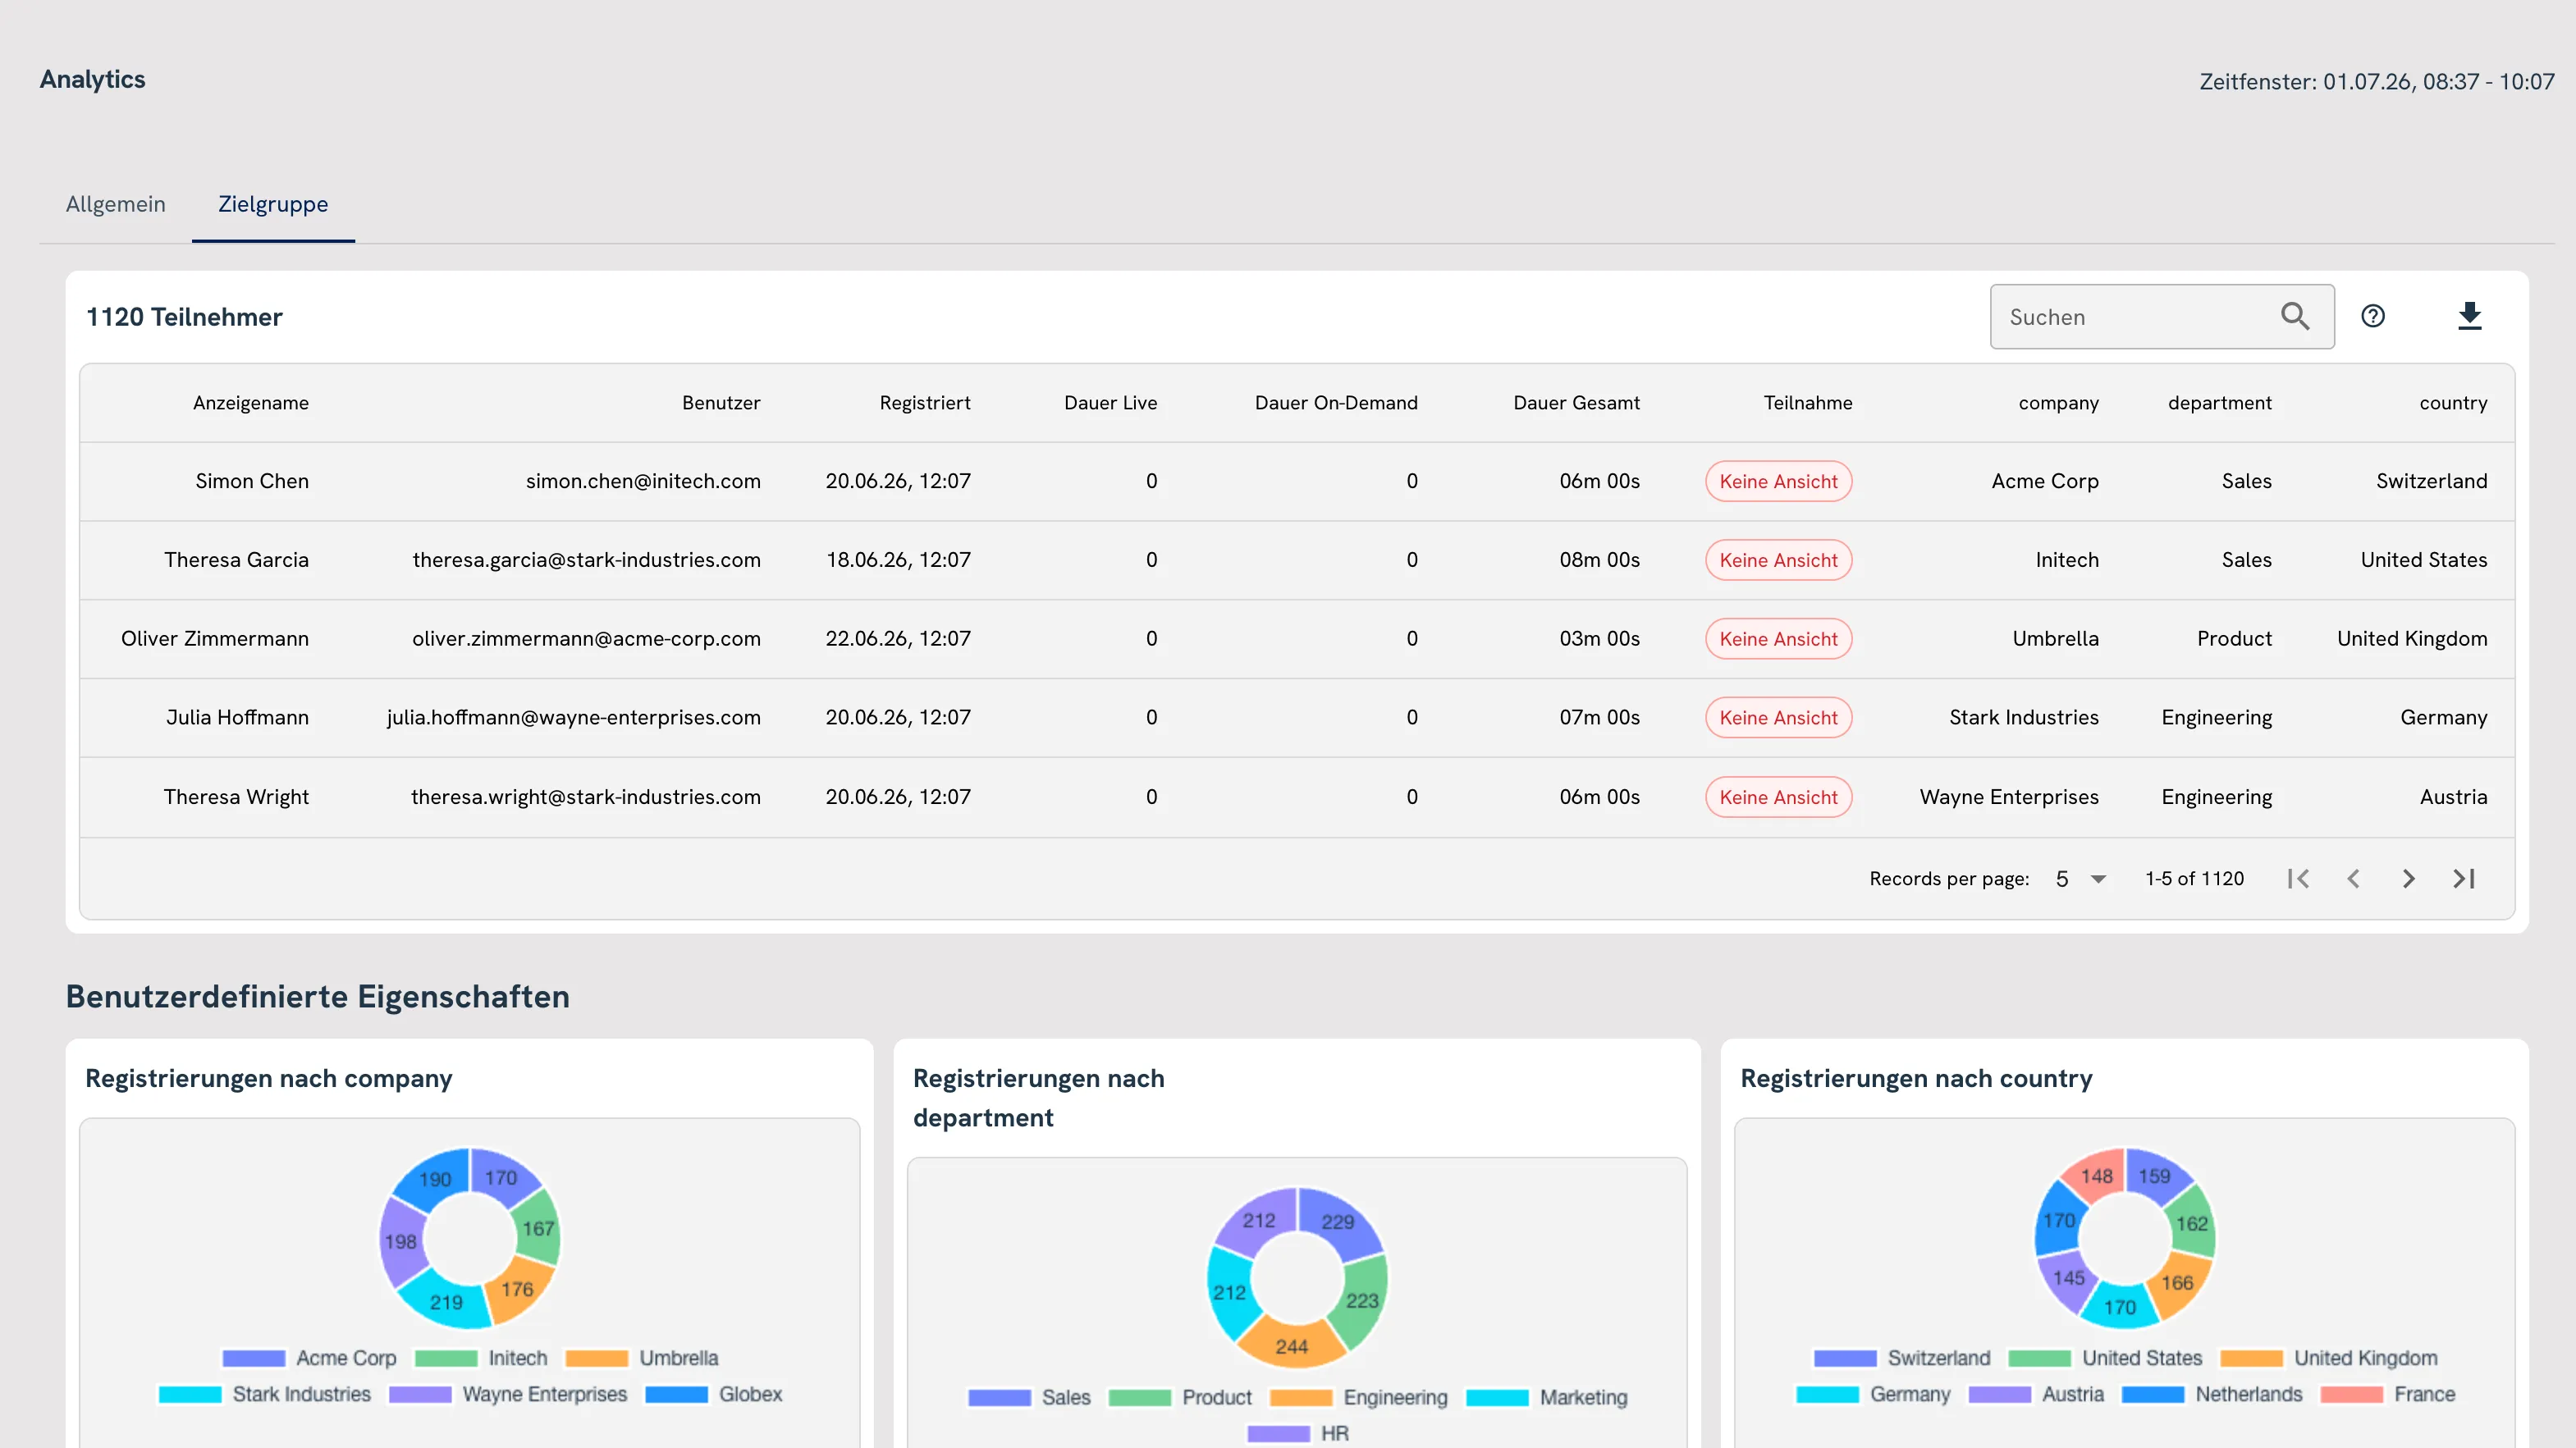Jump to last page of records
2576x1448 pixels.
click(x=2464, y=878)
